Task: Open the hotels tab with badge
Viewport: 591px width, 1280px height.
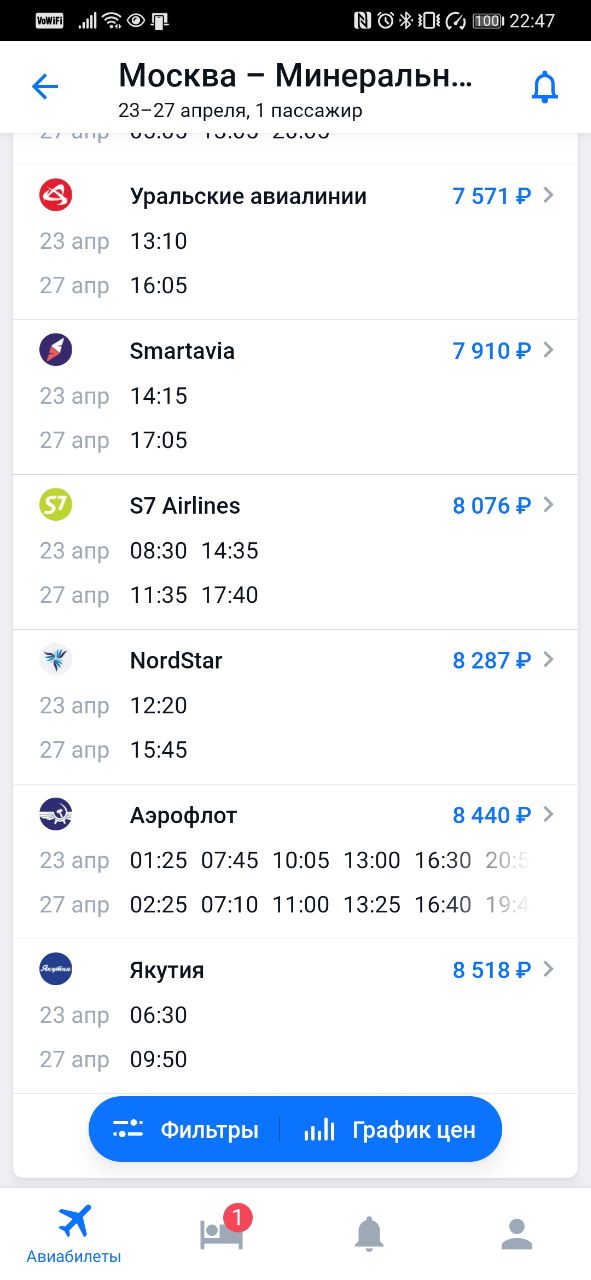Action: coord(222,1232)
